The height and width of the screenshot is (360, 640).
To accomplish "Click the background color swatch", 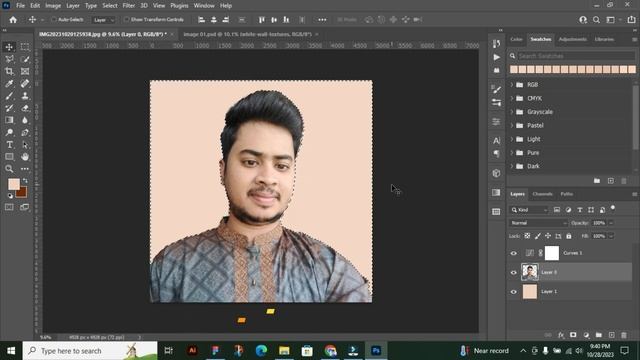I will [x=22, y=193].
